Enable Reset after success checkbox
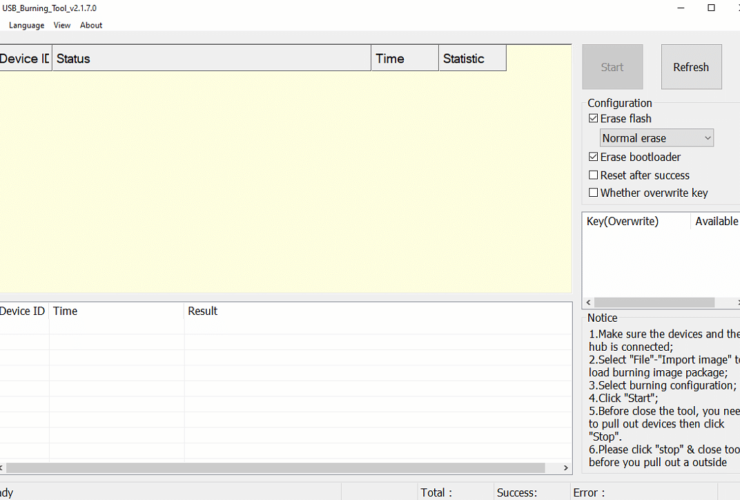Image resolution: width=740 pixels, height=500 pixels. [x=594, y=175]
